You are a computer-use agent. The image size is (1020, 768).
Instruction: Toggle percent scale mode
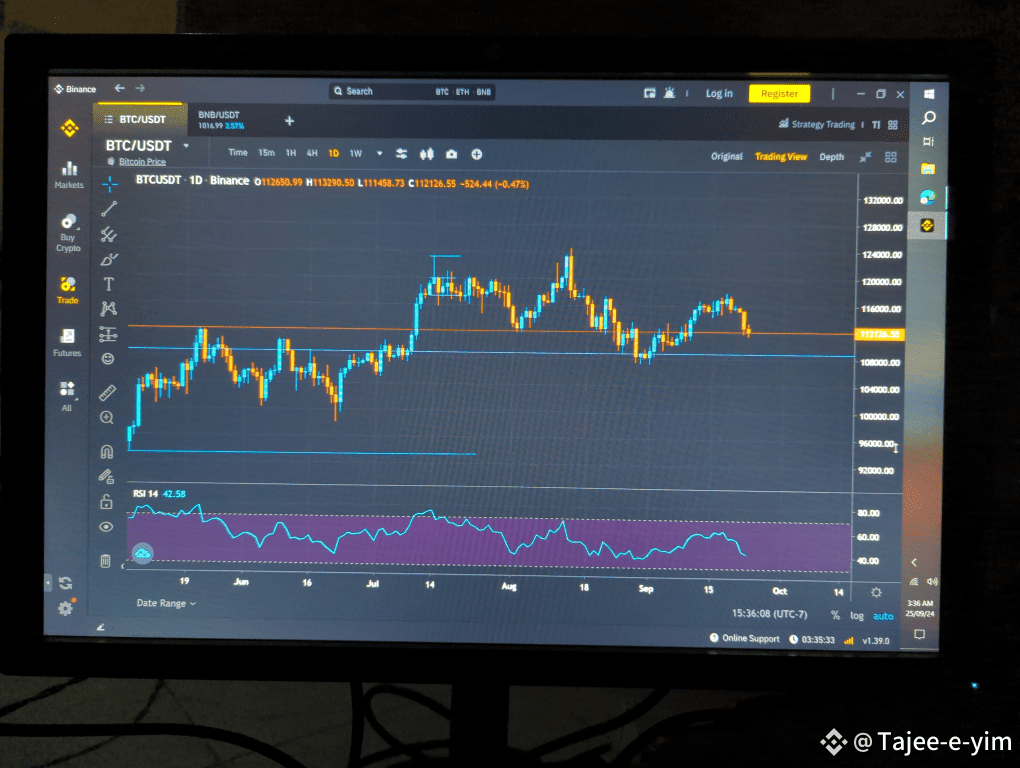coord(835,615)
